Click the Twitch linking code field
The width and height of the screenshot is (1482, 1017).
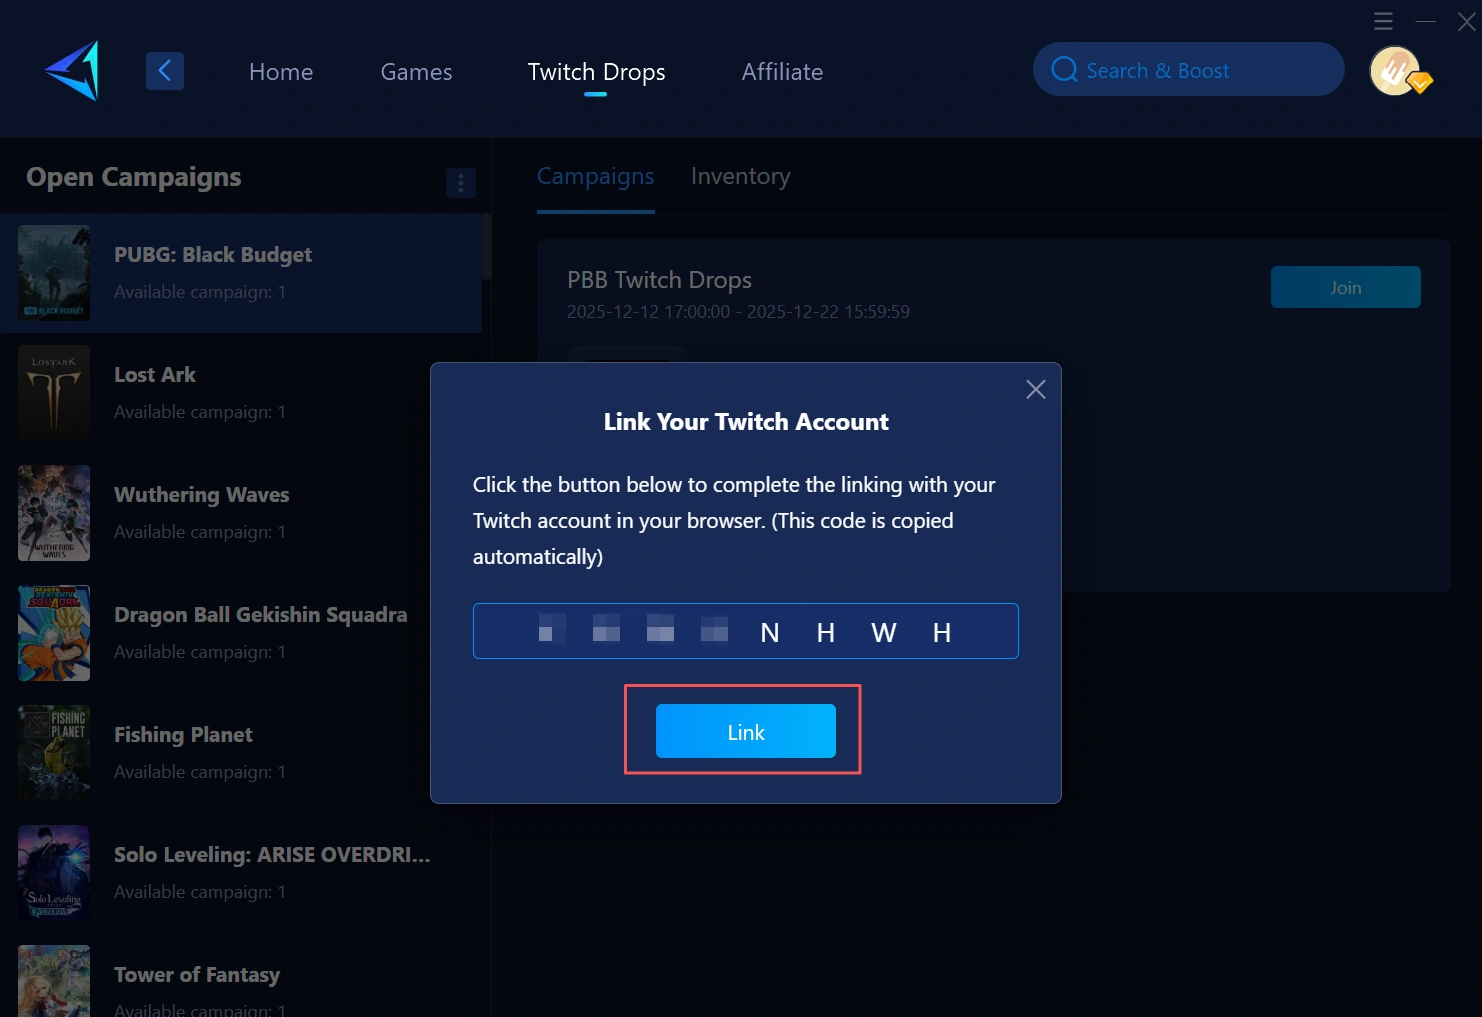pos(745,631)
